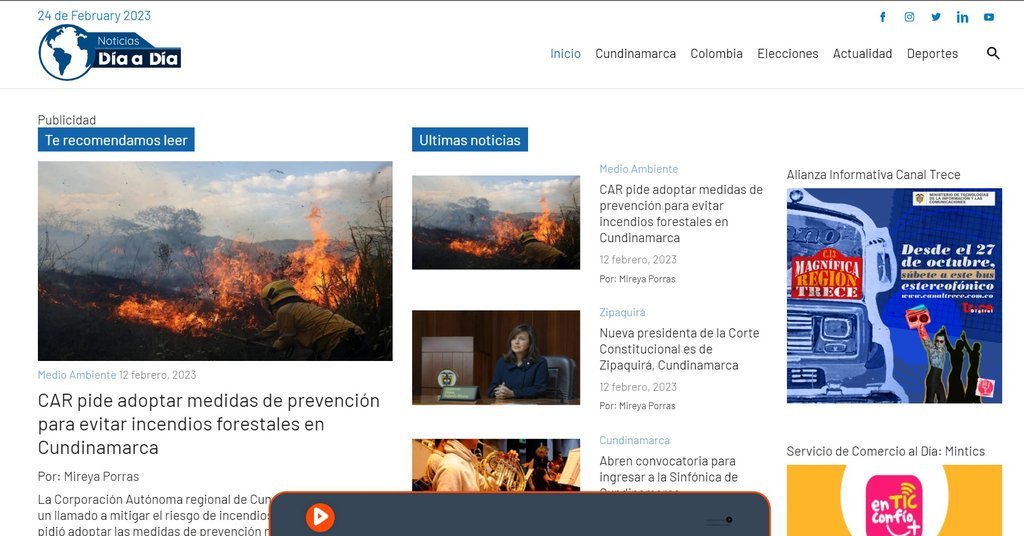Click the Publicidad label
Image resolution: width=1024 pixels, height=536 pixels.
tap(67, 120)
